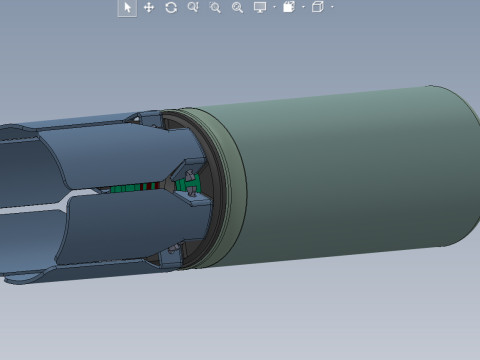Click the Zoom in/out magnifier tool

pos(193,7)
